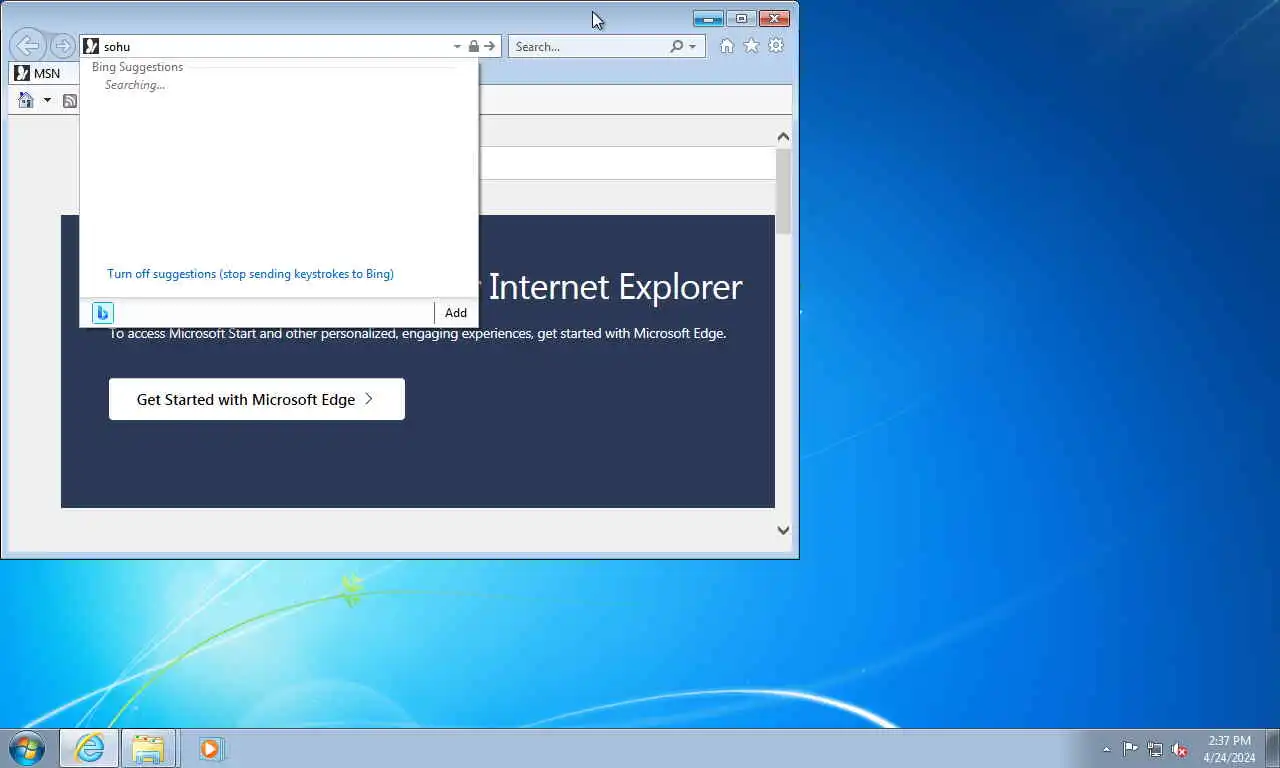The height and width of the screenshot is (768, 1280).
Task: Click the Add button in suggestions panel
Action: click(x=456, y=313)
